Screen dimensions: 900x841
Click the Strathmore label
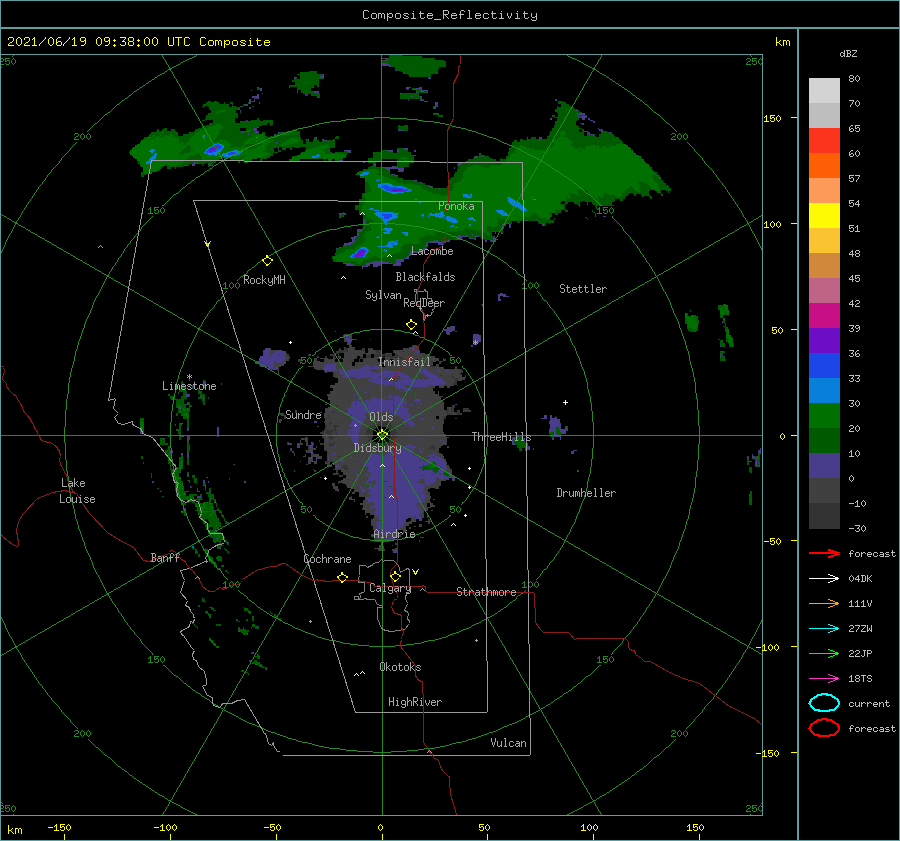coord(486,592)
